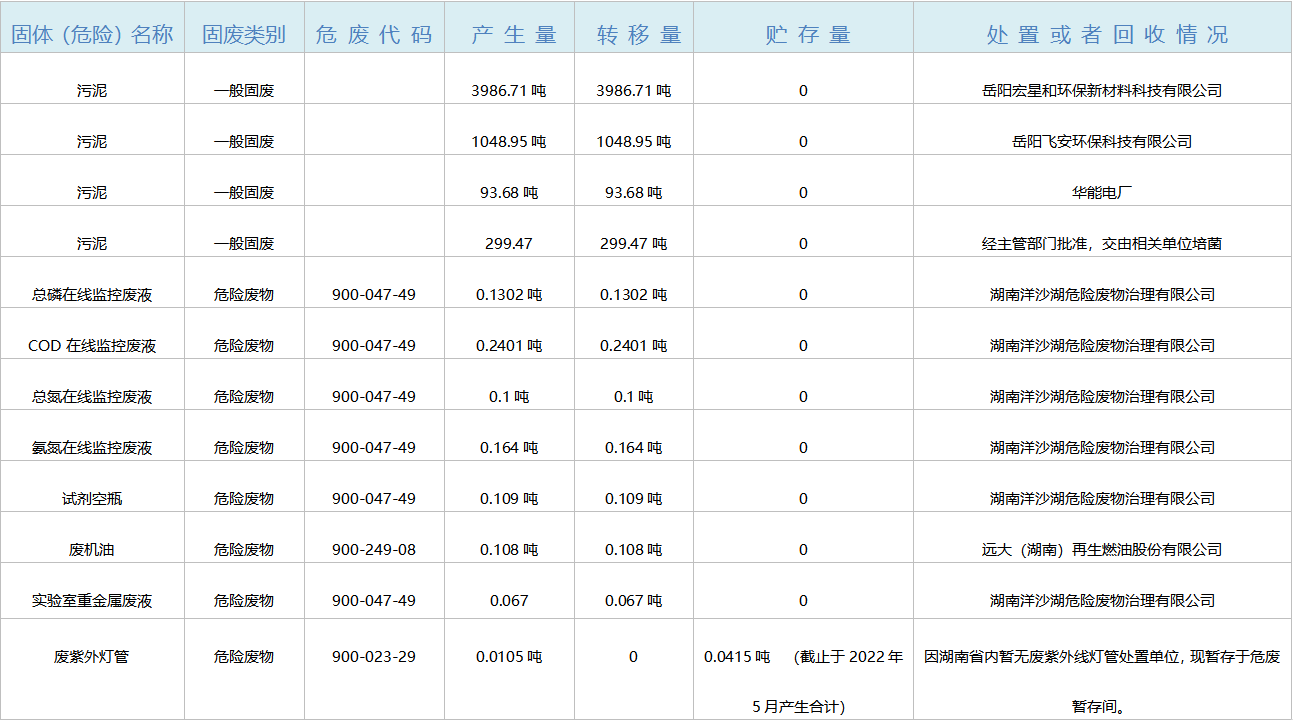Image resolution: width=1293 pixels, height=720 pixels.
Task: Select the COD 在线监控废液 cell
Action: (92, 346)
